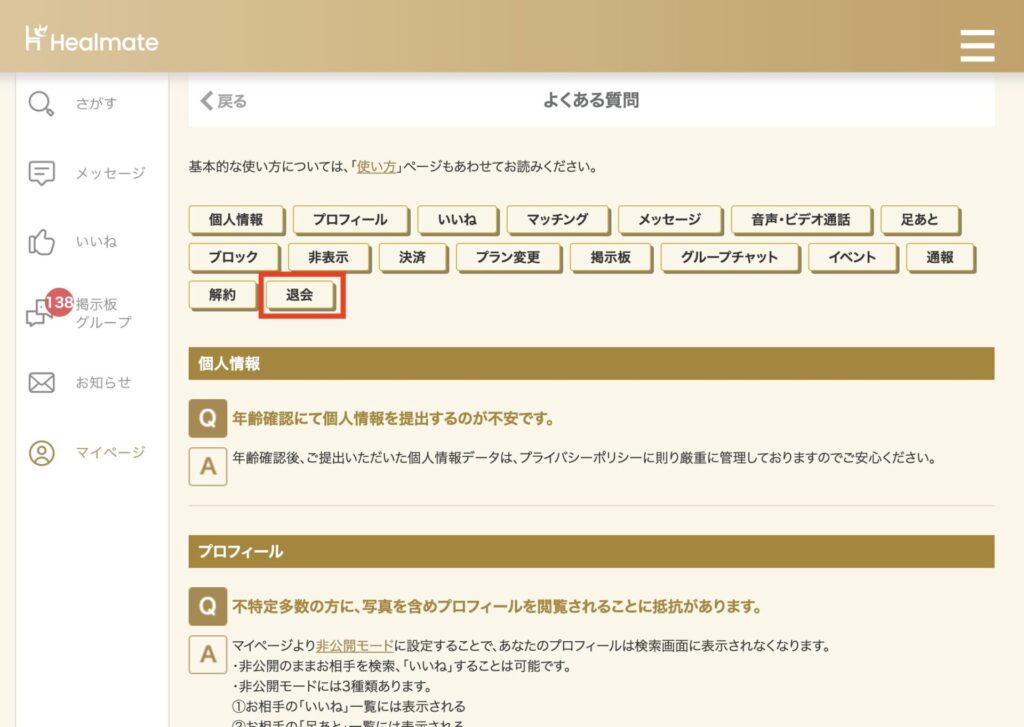Select the 個人情報 category button

pyautogui.click(x=236, y=220)
